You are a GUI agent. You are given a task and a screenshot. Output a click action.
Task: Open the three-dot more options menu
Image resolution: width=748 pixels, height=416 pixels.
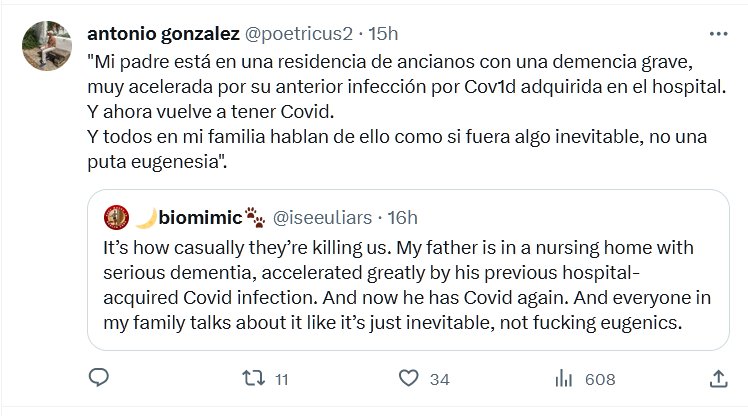point(717,33)
